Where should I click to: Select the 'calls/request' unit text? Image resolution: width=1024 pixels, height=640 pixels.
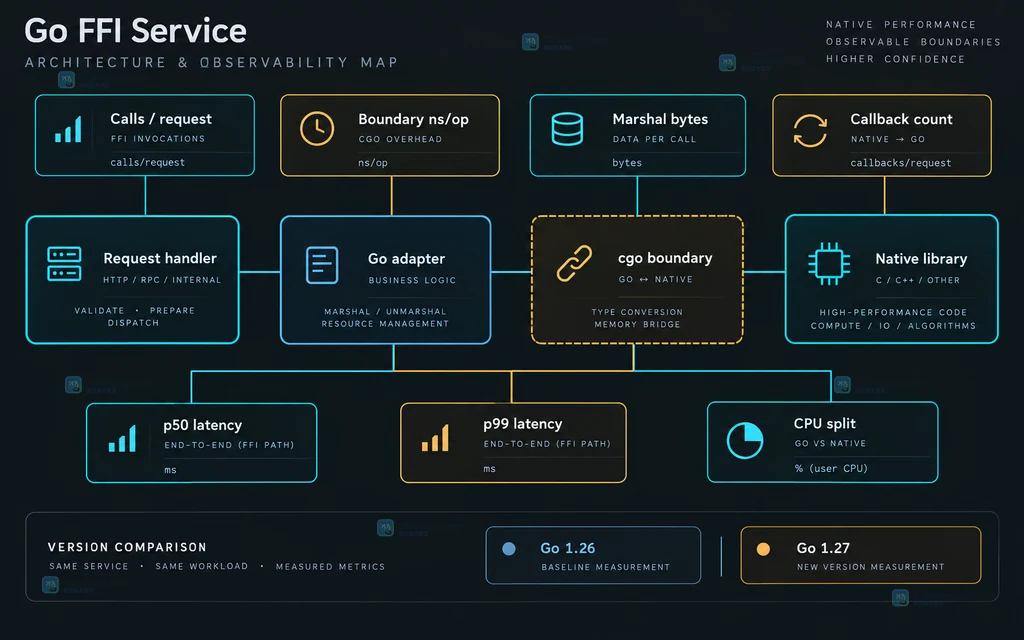(x=148, y=163)
